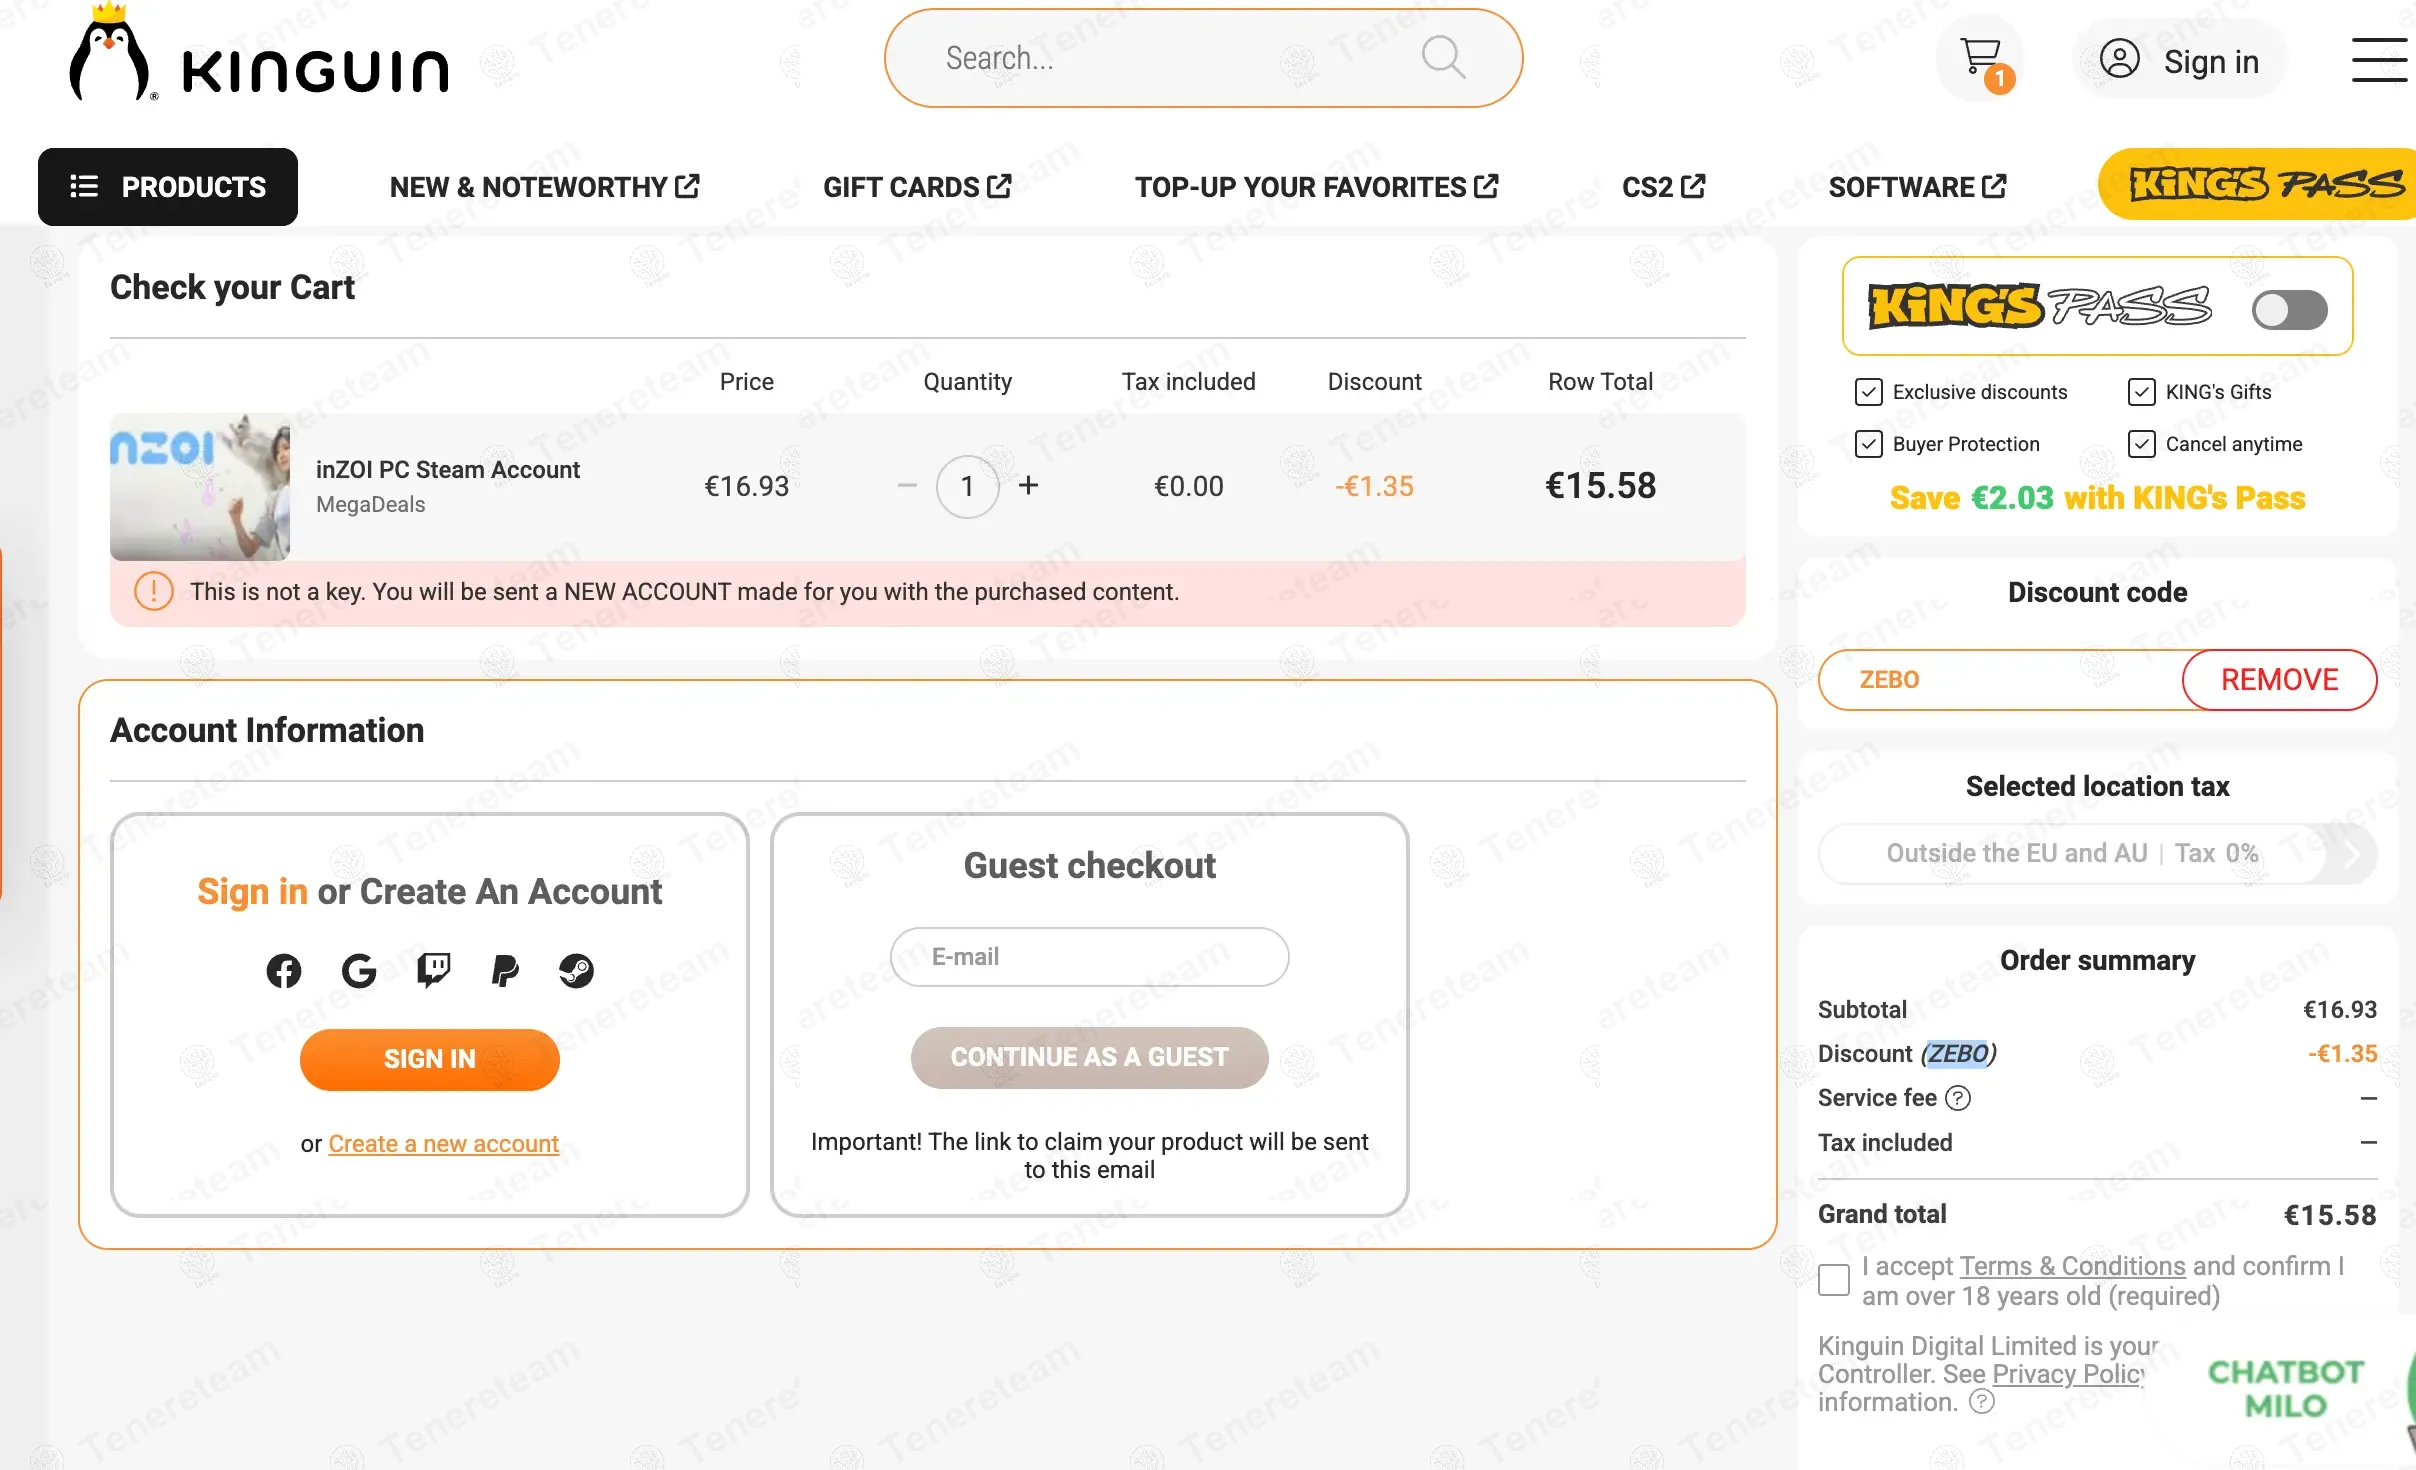The width and height of the screenshot is (2416, 1470).
Task: Click the Create a new account link
Action: pos(443,1143)
